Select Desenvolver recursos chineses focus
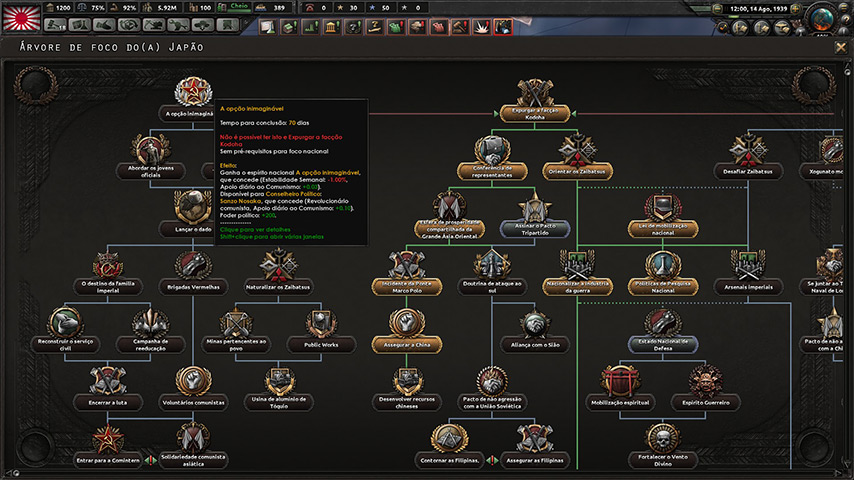Image resolution: width=854 pixels, height=480 pixels. 407,389
